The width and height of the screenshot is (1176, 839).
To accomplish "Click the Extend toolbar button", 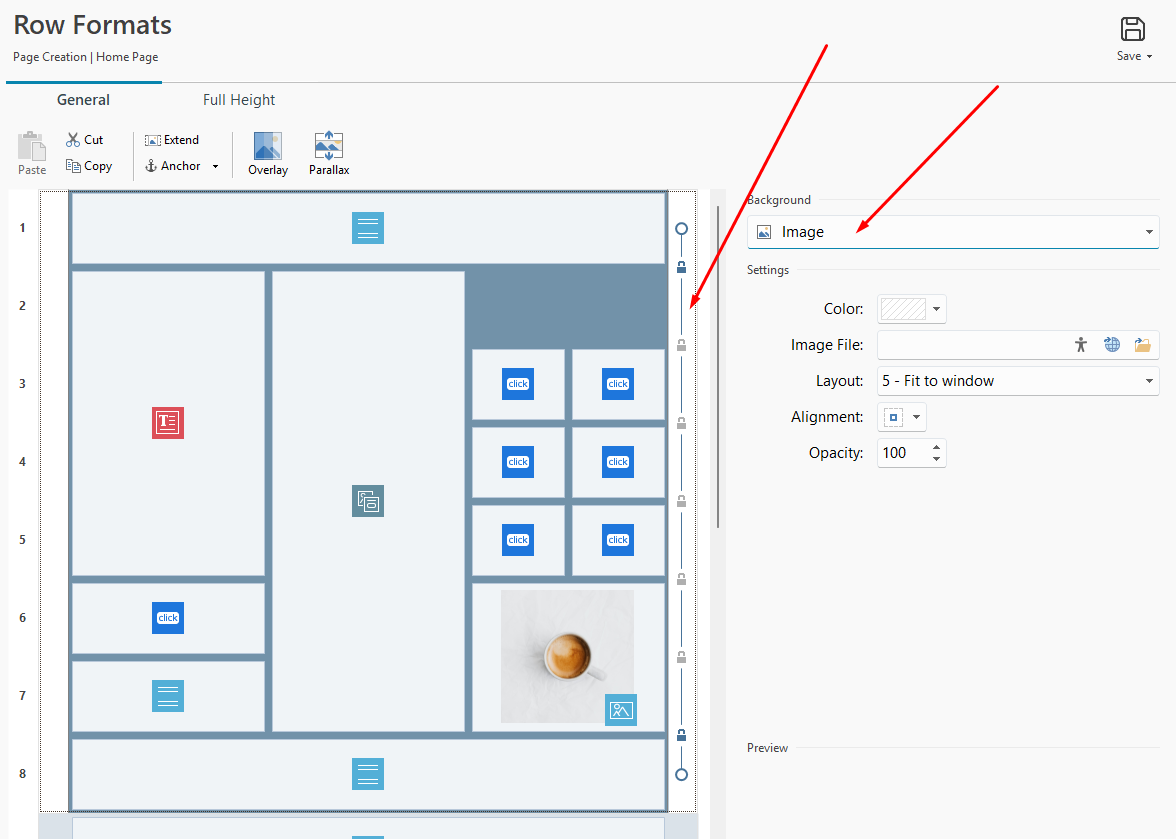I will 172,140.
